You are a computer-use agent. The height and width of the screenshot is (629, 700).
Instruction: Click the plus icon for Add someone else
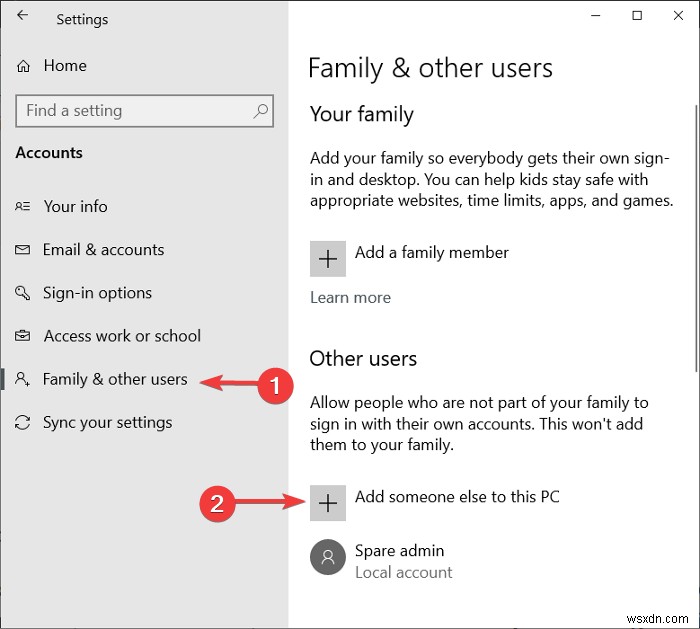328,503
